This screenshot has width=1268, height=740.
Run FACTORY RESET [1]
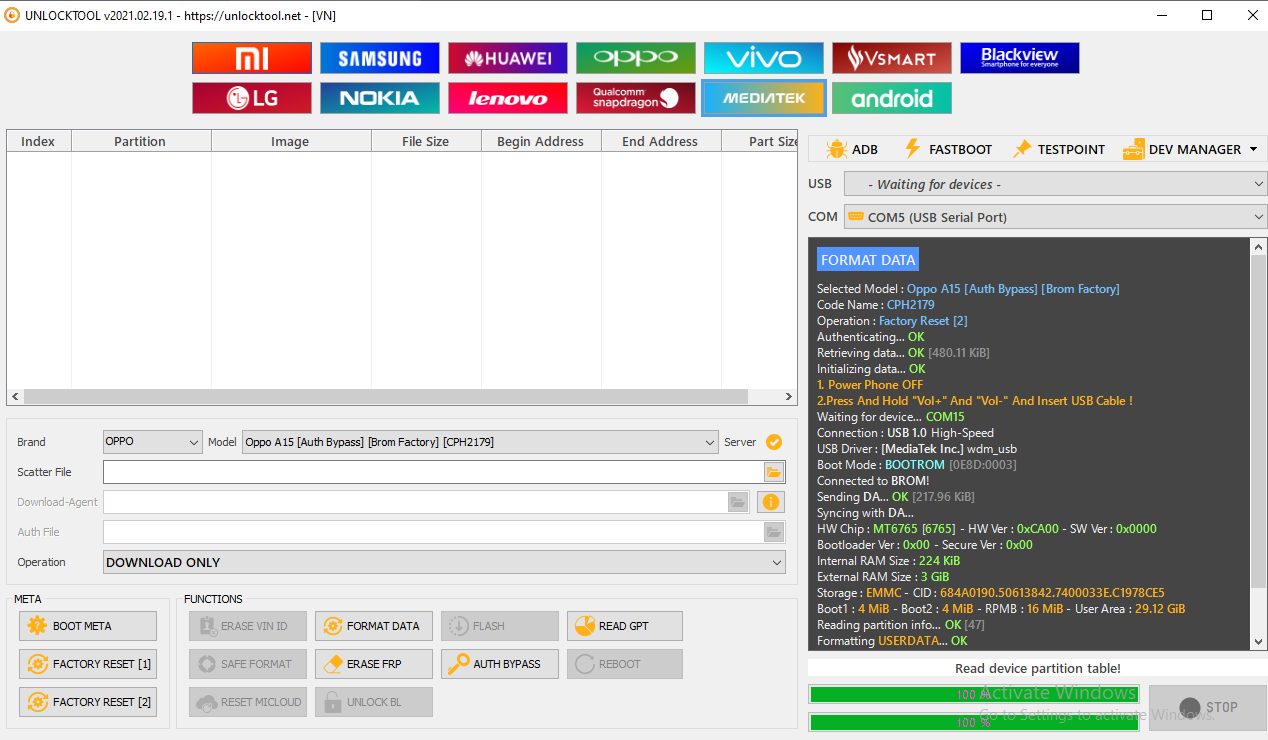[x=88, y=664]
